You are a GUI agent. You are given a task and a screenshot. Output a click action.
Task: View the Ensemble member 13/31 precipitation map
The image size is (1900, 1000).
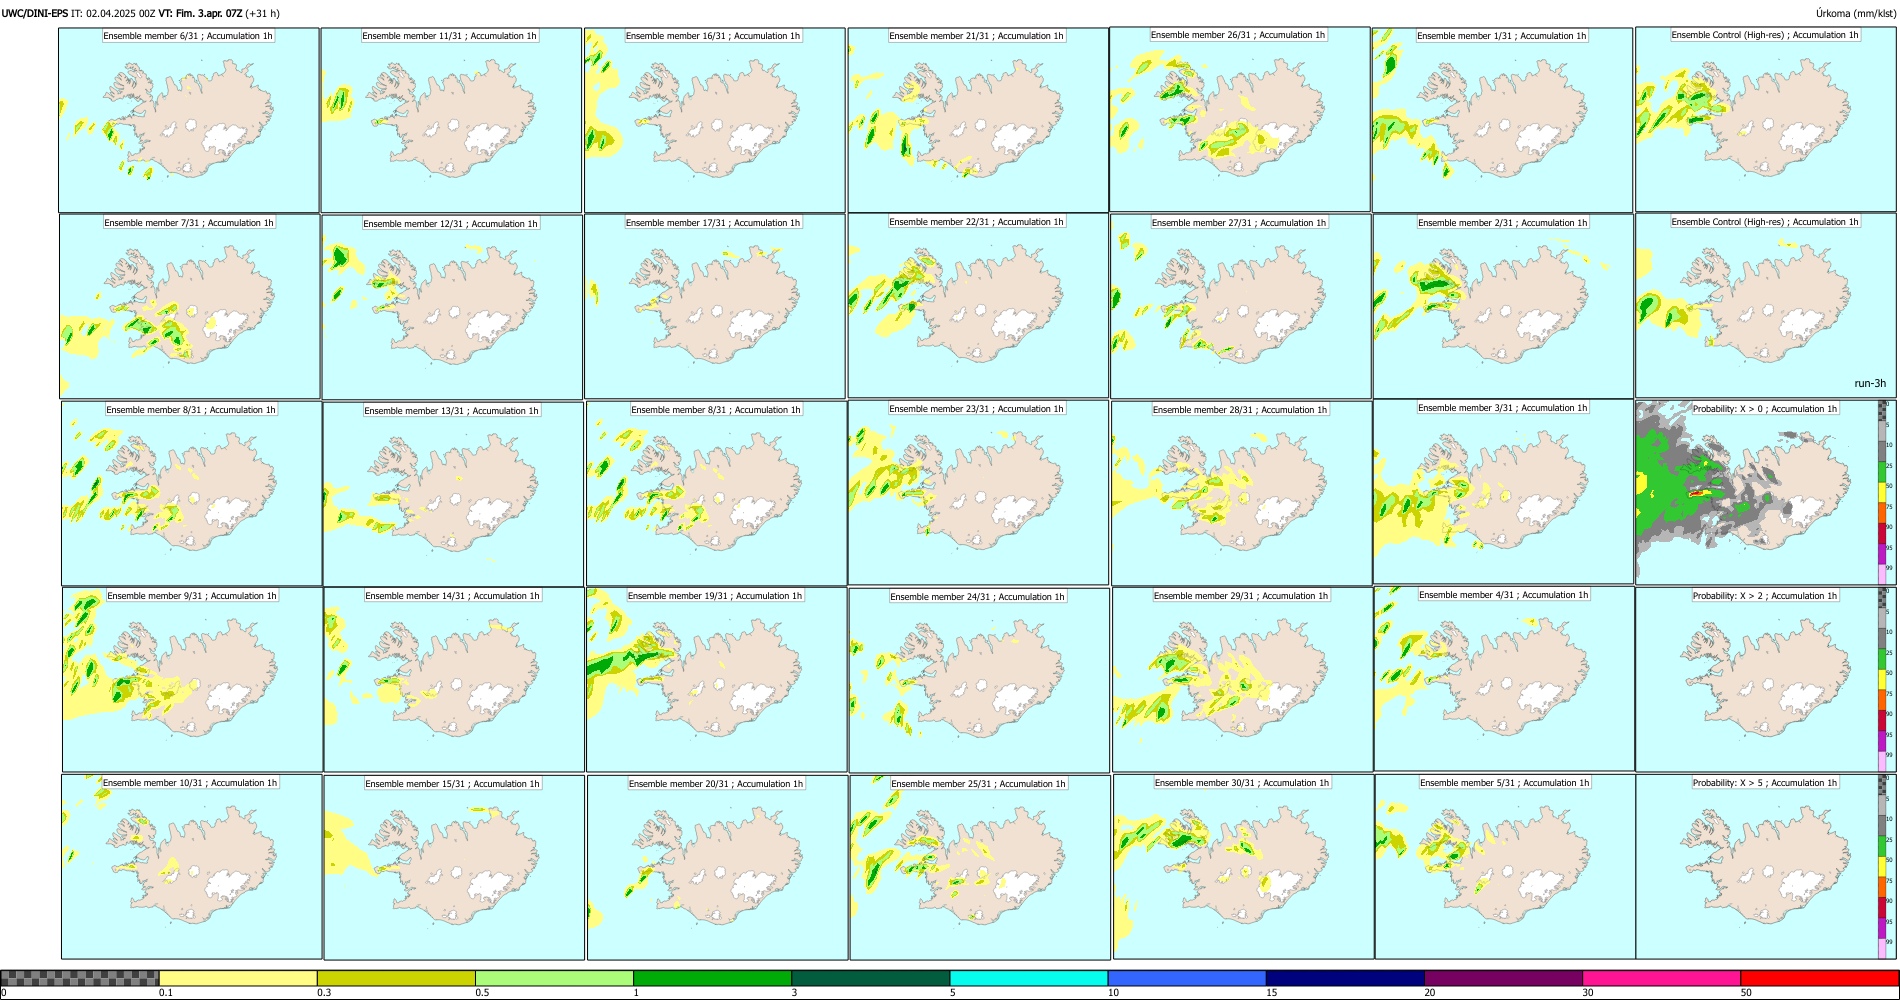453,495
